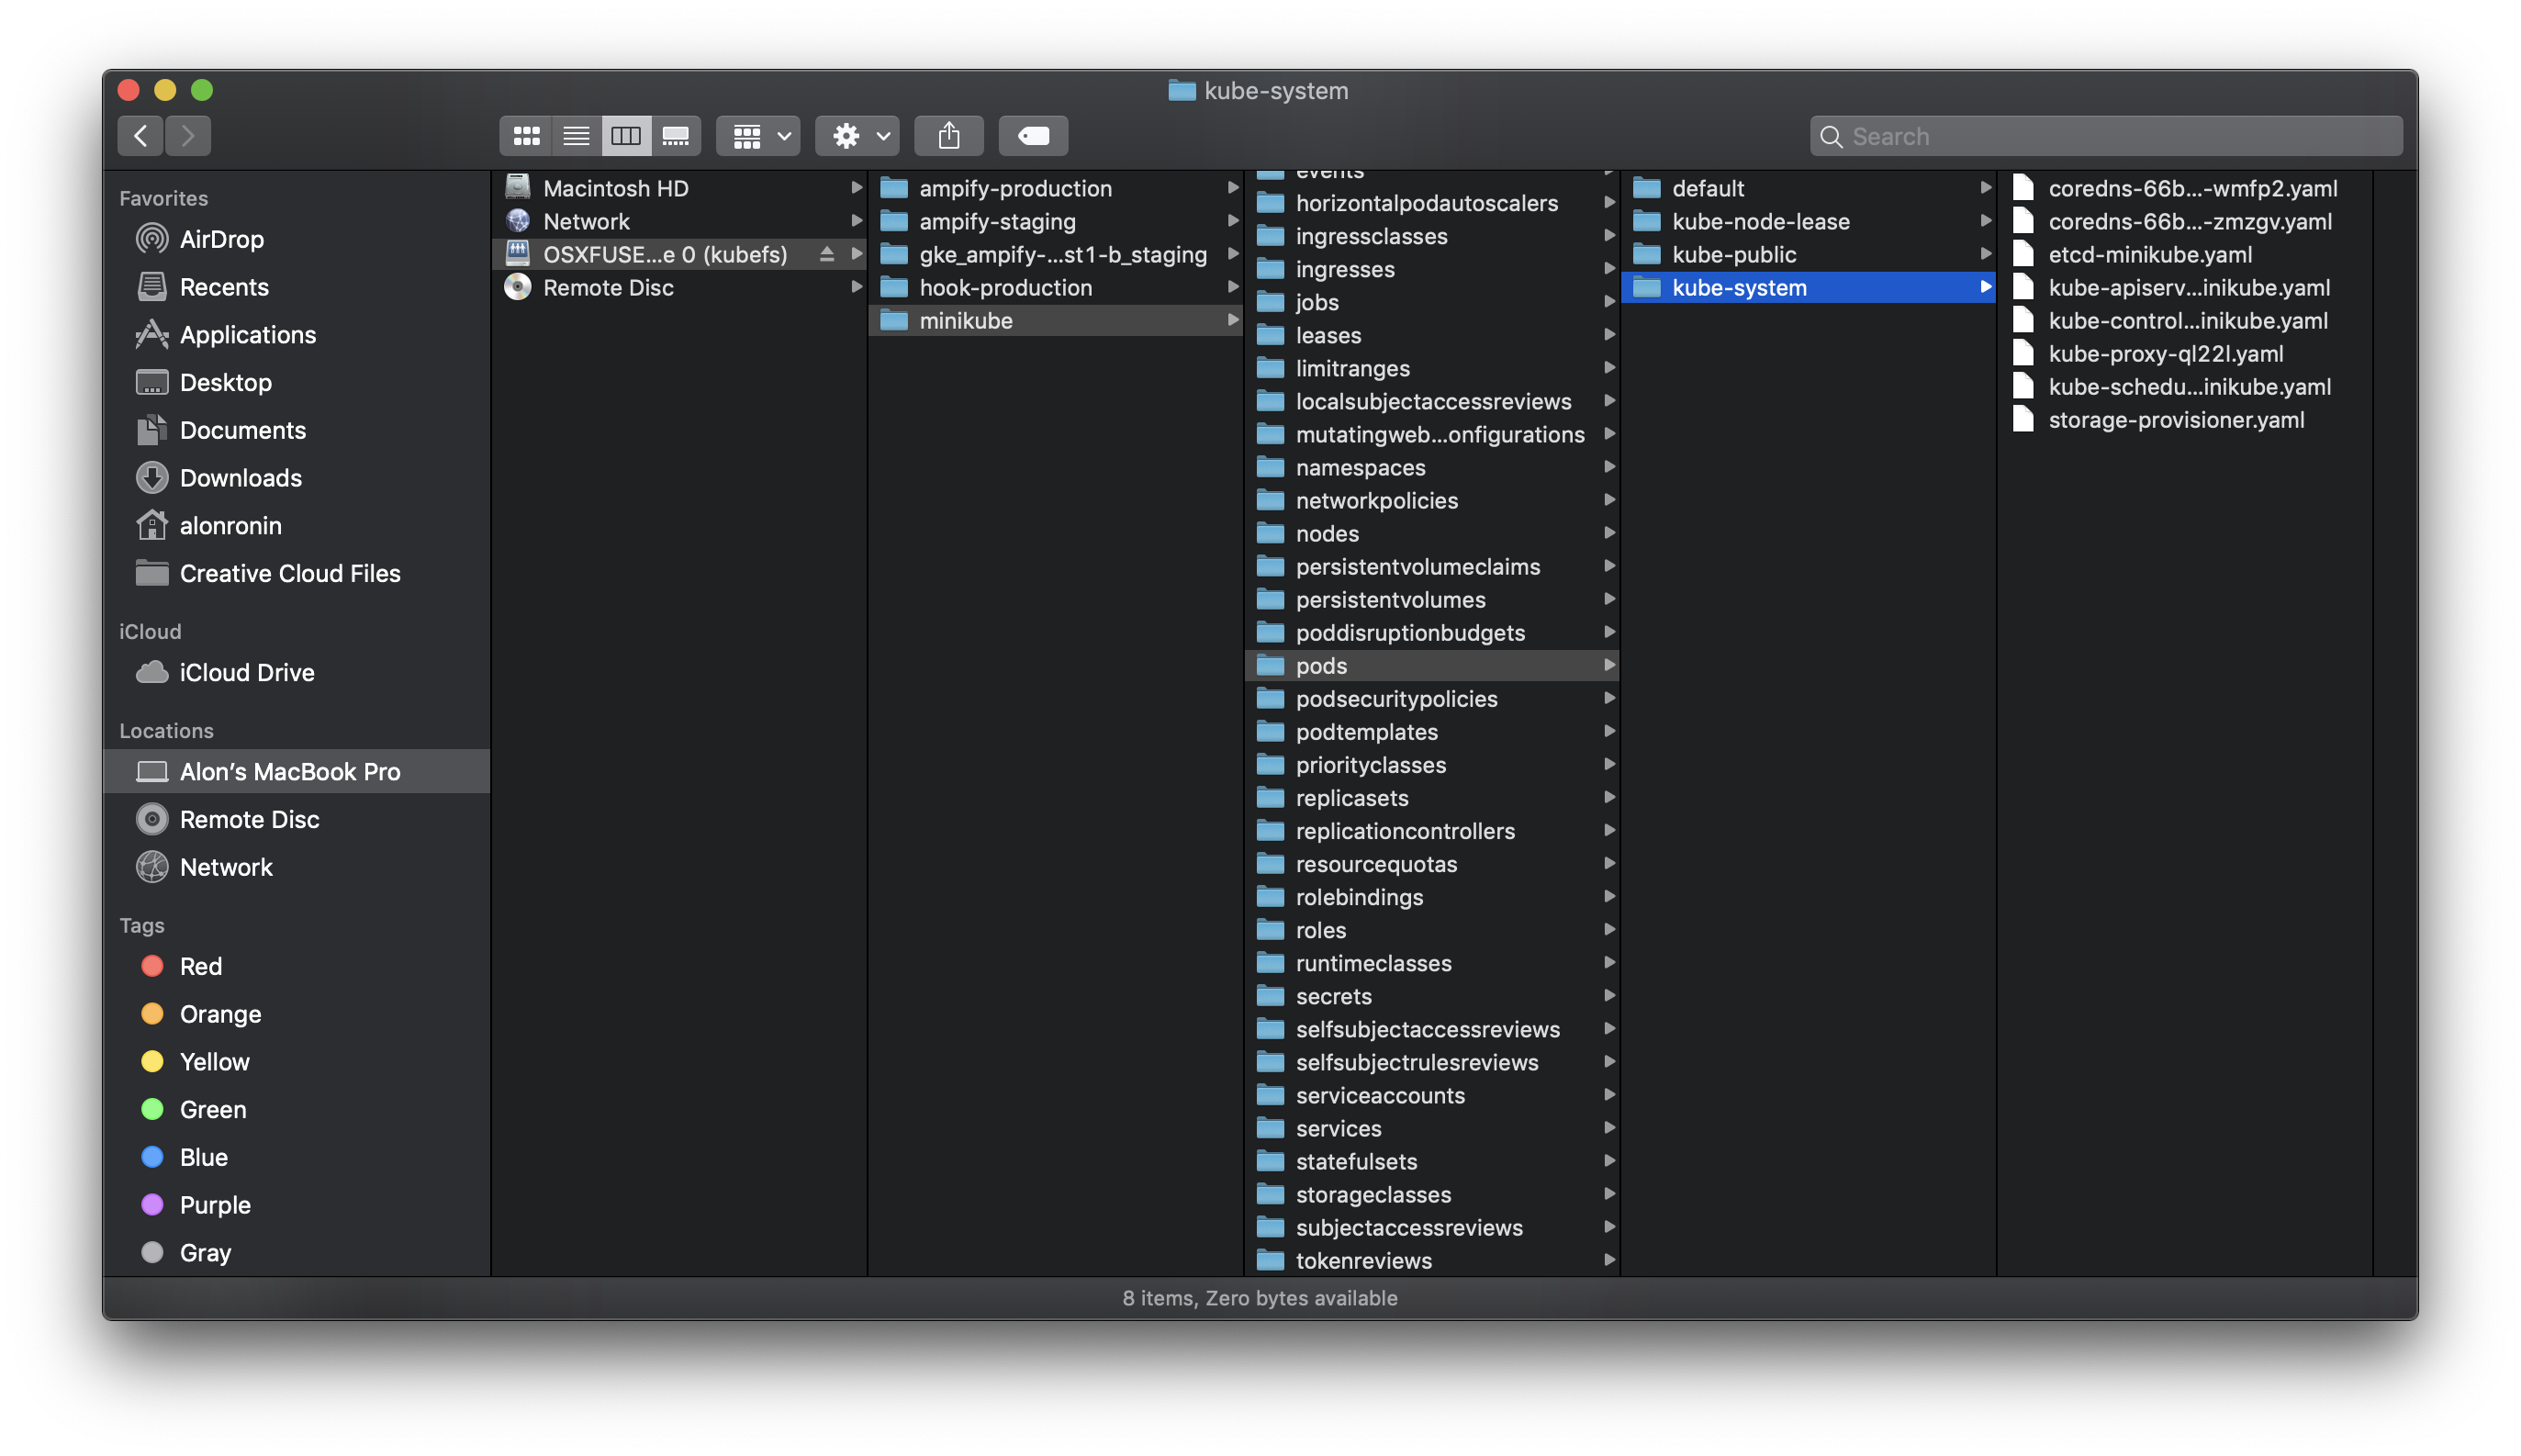Expand the minikube cluster entry

point(1228,319)
